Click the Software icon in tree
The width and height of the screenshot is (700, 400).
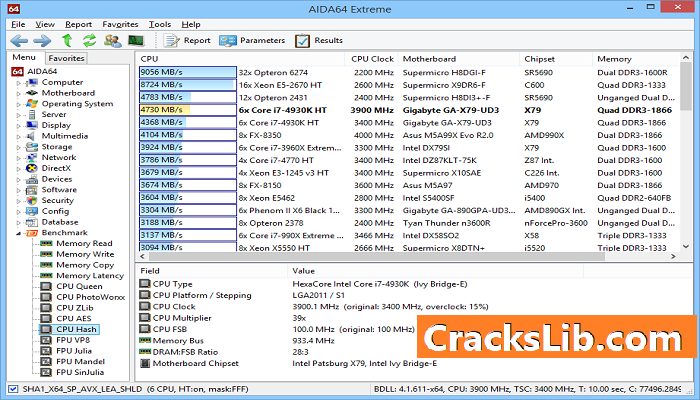point(32,190)
